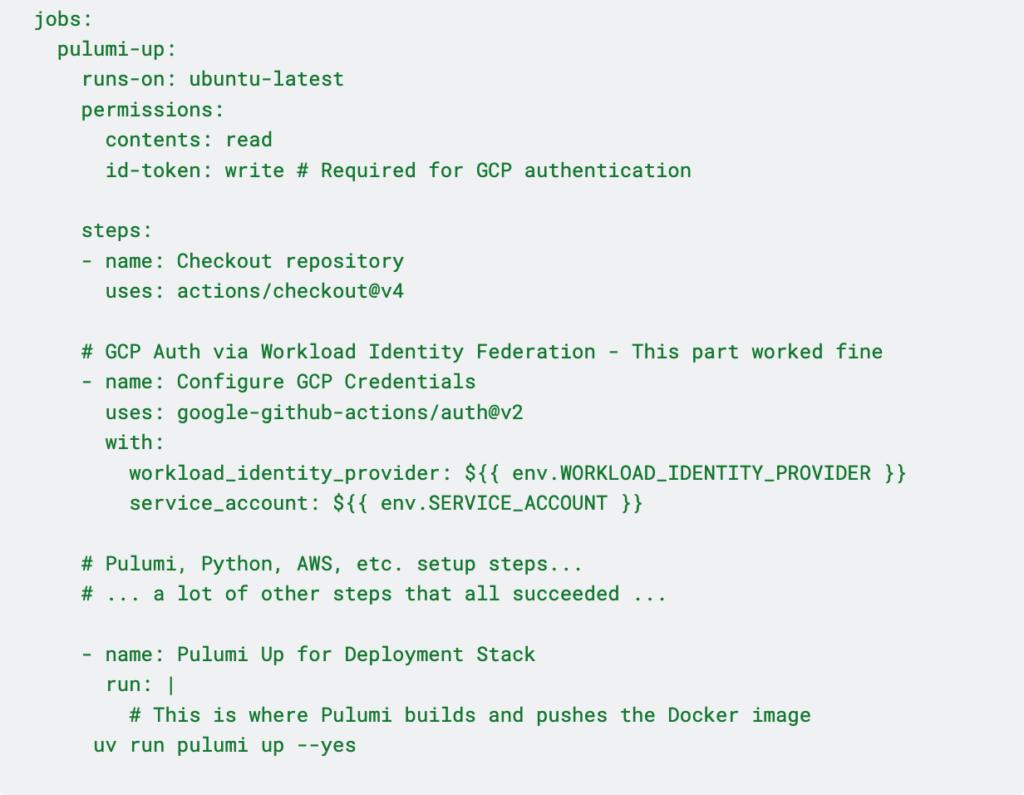The width and height of the screenshot is (1024, 795).
Task: Click the 'with:' key
Action: pyautogui.click(x=135, y=442)
